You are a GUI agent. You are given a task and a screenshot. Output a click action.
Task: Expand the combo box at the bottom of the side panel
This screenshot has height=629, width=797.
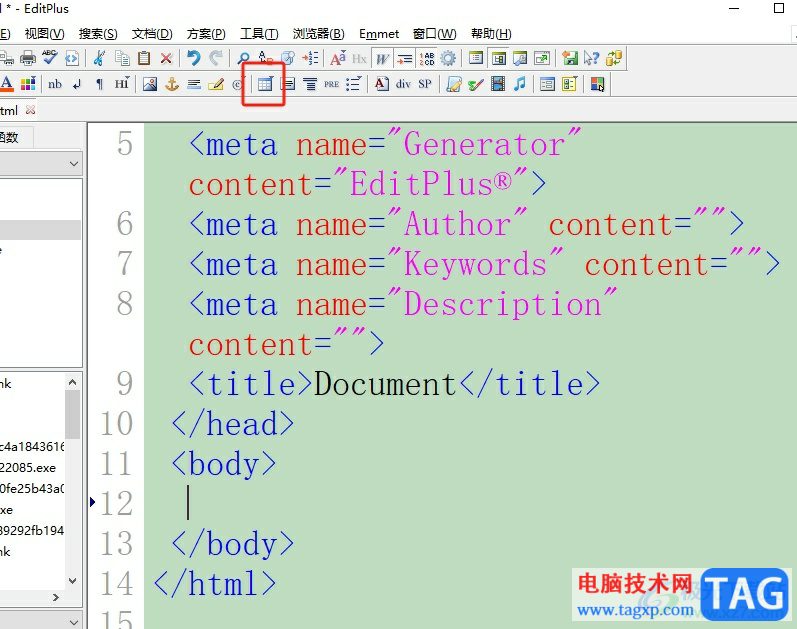(74, 621)
